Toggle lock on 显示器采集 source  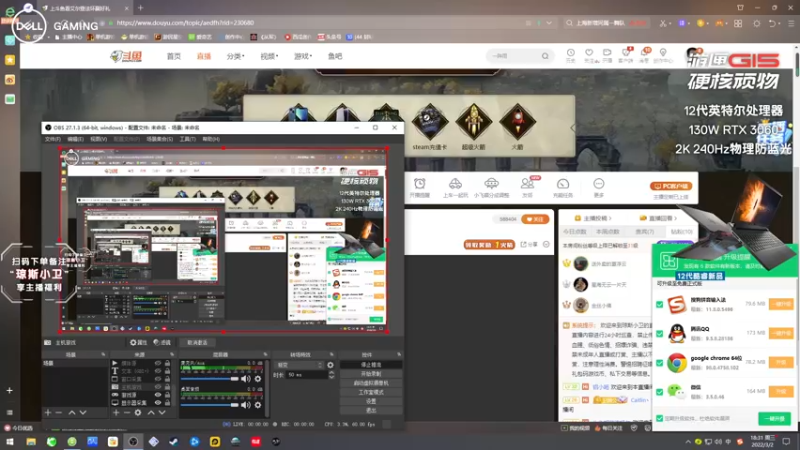coord(167,403)
